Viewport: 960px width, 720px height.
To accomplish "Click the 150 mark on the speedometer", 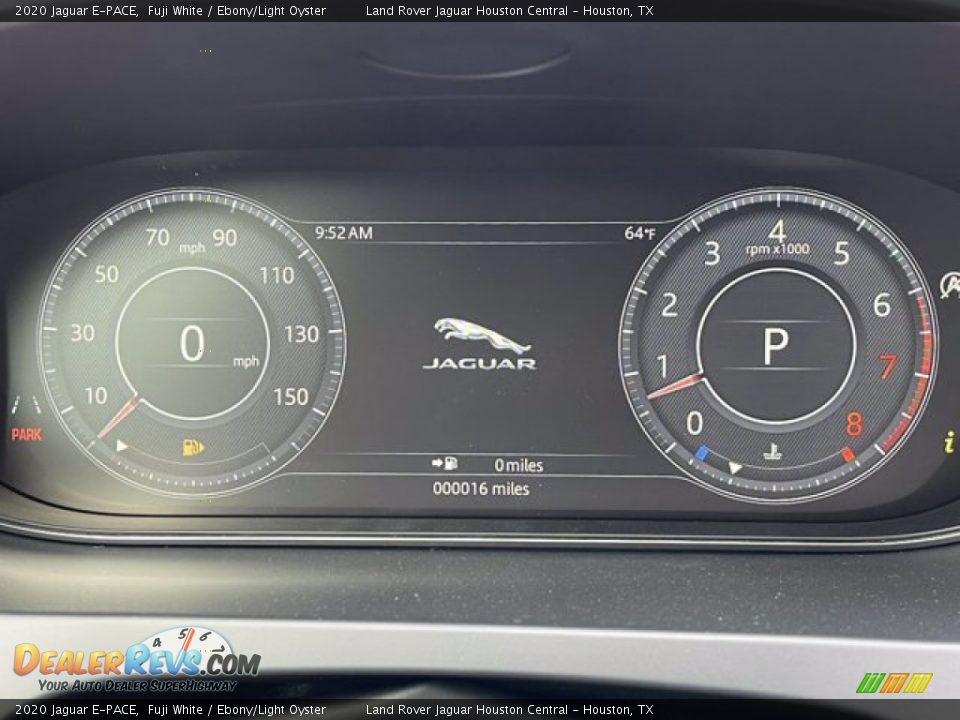I will click(291, 397).
